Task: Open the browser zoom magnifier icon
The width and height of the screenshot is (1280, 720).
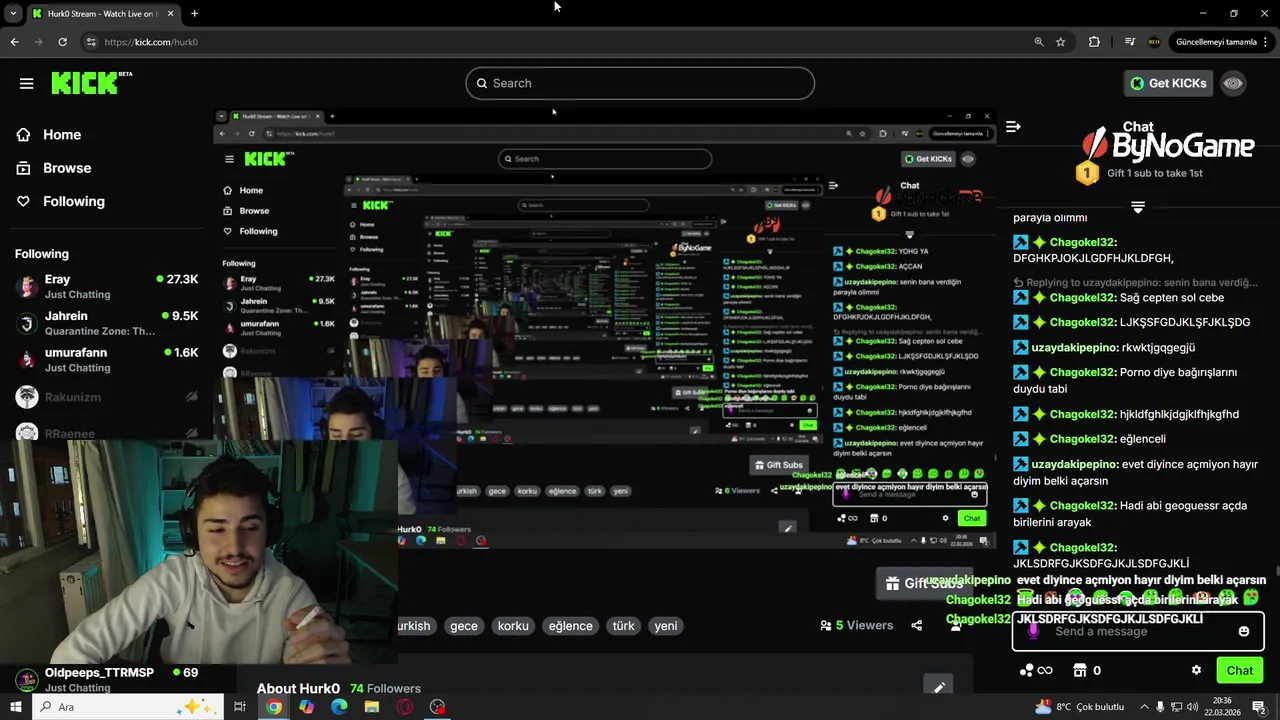Action: [1039, 42]
